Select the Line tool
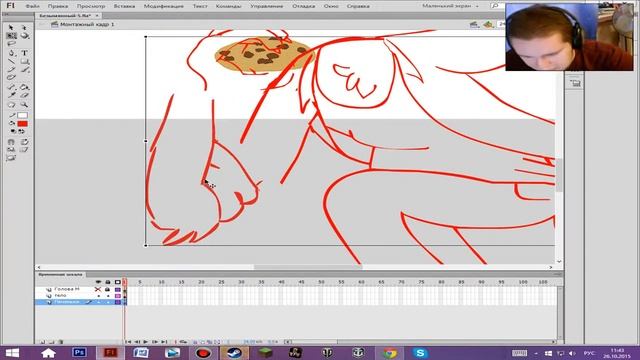 point(11,61)
